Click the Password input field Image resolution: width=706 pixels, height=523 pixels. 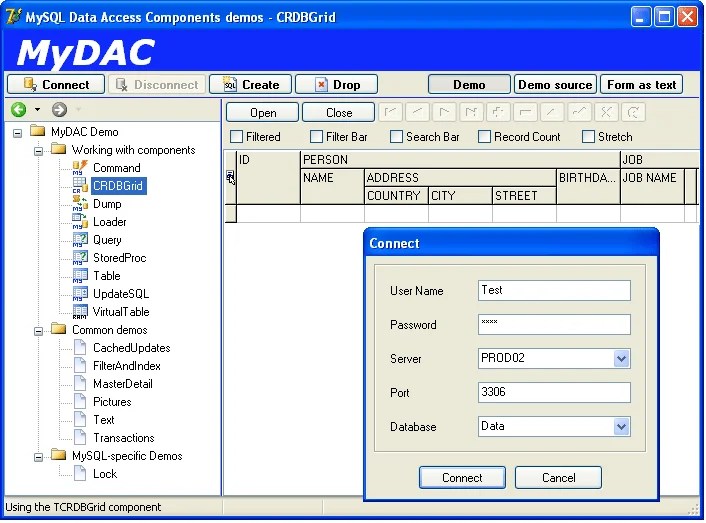click(x=554, y=325)
